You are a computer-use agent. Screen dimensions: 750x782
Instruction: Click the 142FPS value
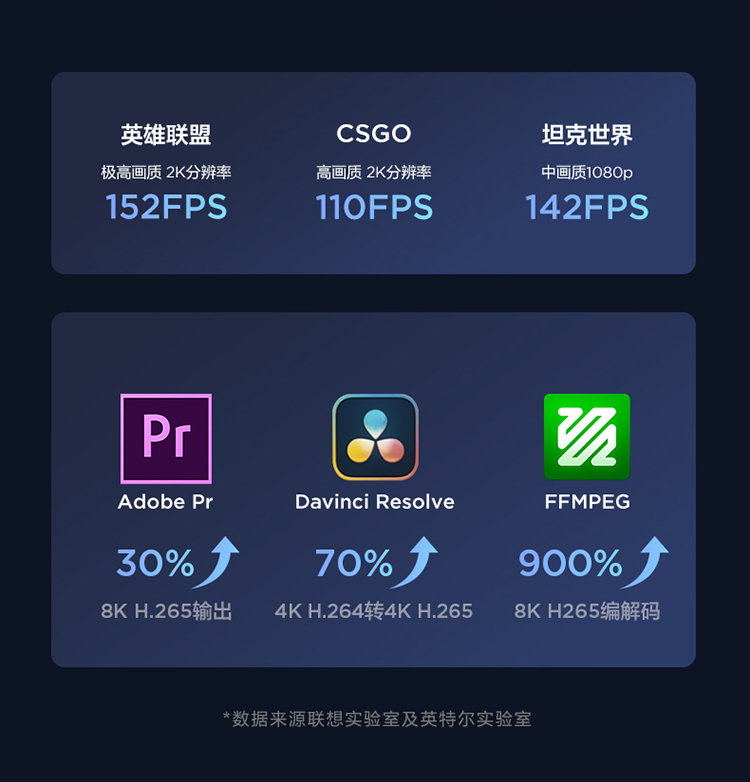coord(587,207)
